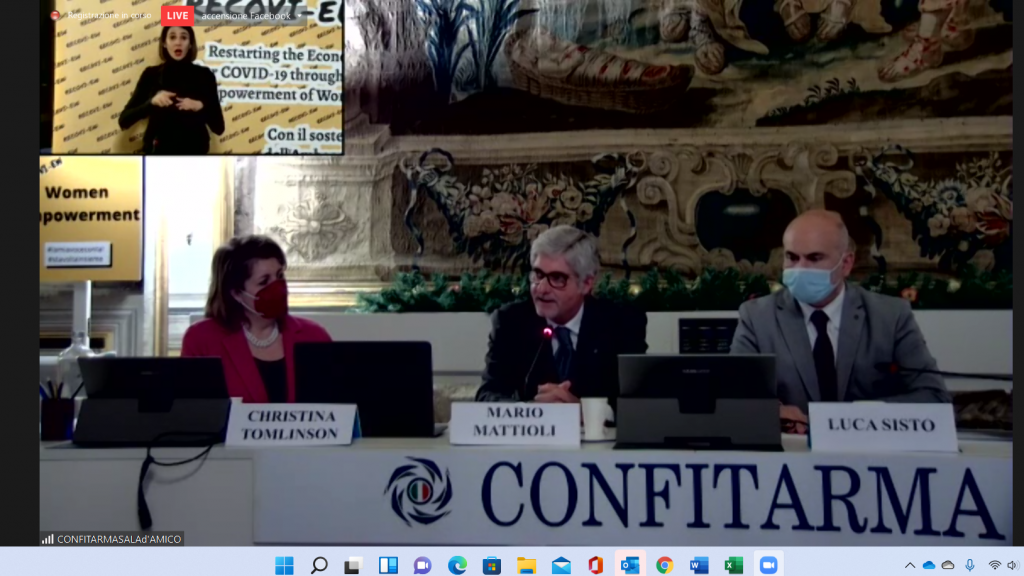
Task: Launch Microsoft Edge from the taskbar
Action: [x=457, y=565]
